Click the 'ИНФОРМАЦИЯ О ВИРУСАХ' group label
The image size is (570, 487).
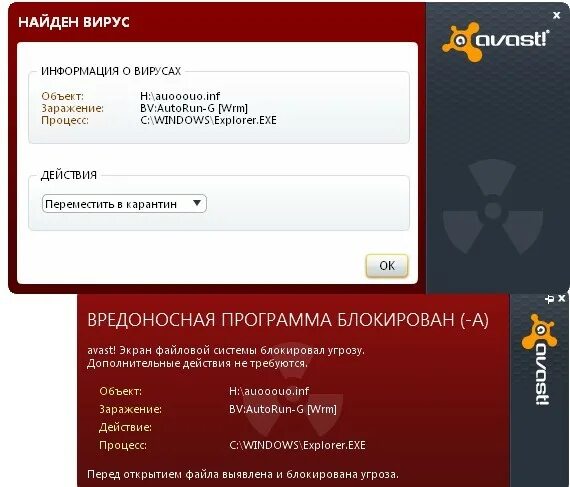click(111, 71)
